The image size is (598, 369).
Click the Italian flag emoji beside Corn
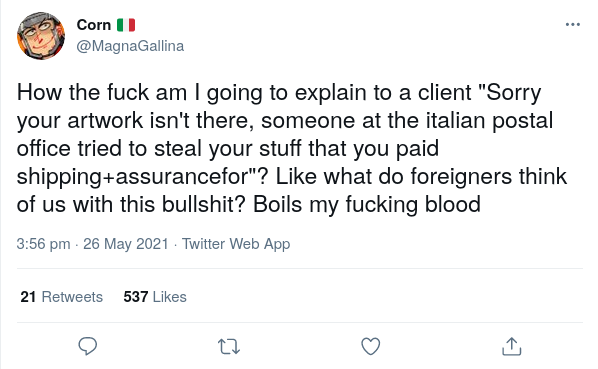click(126, 25)
